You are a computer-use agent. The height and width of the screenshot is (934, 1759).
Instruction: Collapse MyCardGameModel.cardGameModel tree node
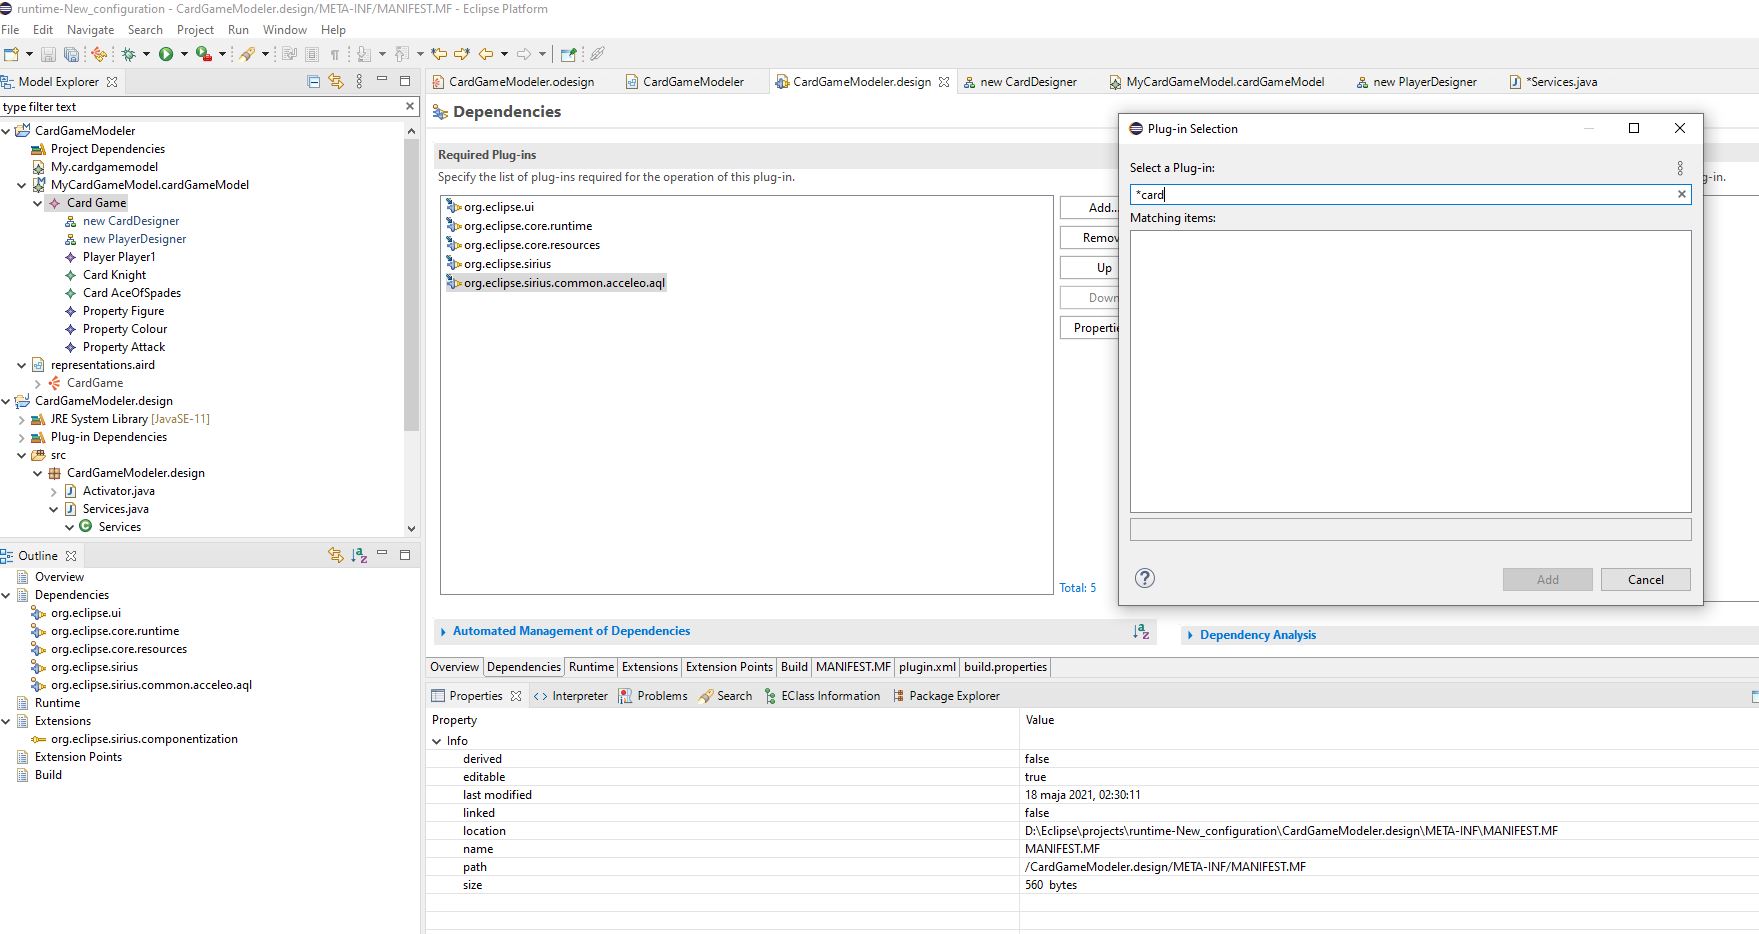point(22,185)
